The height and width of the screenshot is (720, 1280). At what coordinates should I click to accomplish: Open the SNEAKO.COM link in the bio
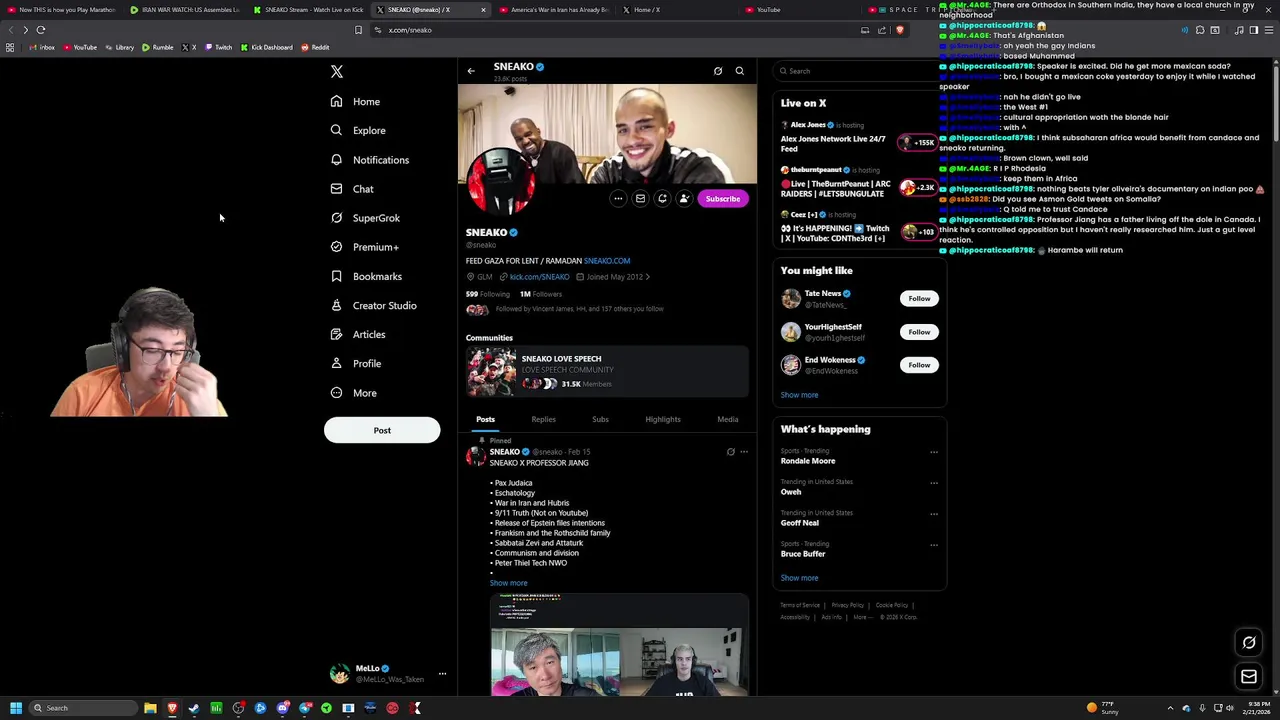pos(607,261)
